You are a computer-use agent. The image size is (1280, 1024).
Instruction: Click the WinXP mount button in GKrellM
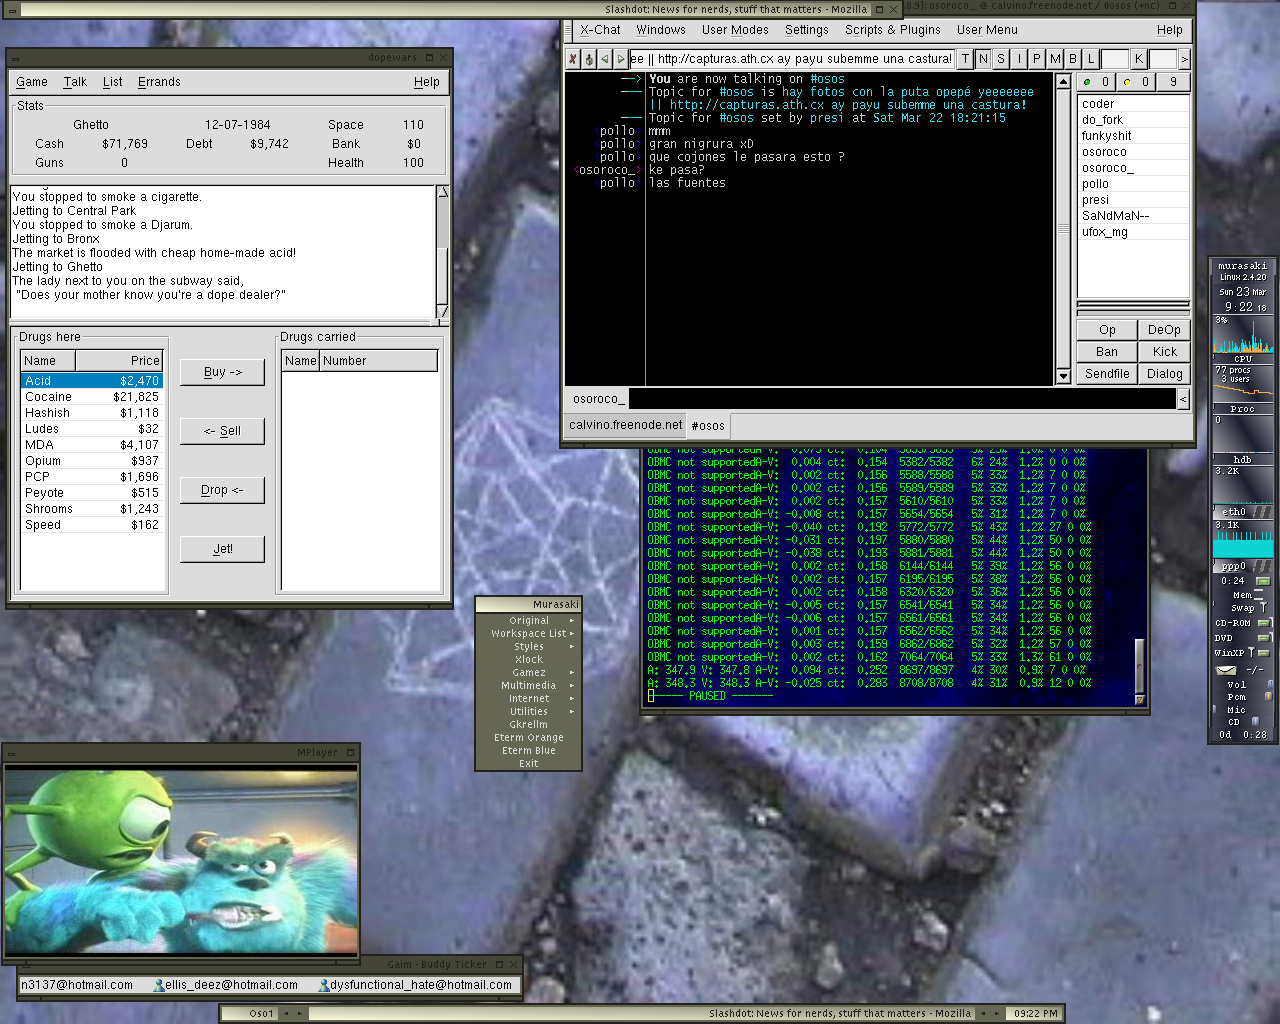pos(1265,652)
